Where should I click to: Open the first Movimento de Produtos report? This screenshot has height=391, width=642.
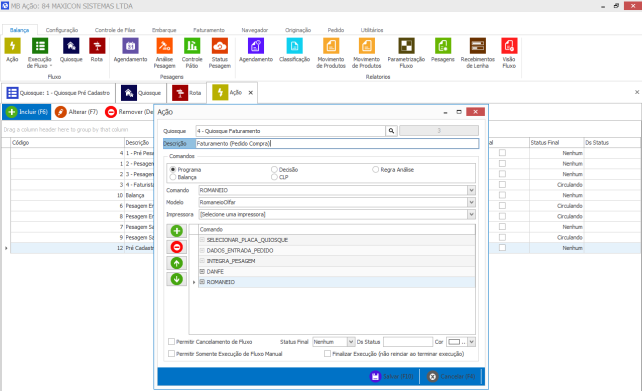(331, 53)
